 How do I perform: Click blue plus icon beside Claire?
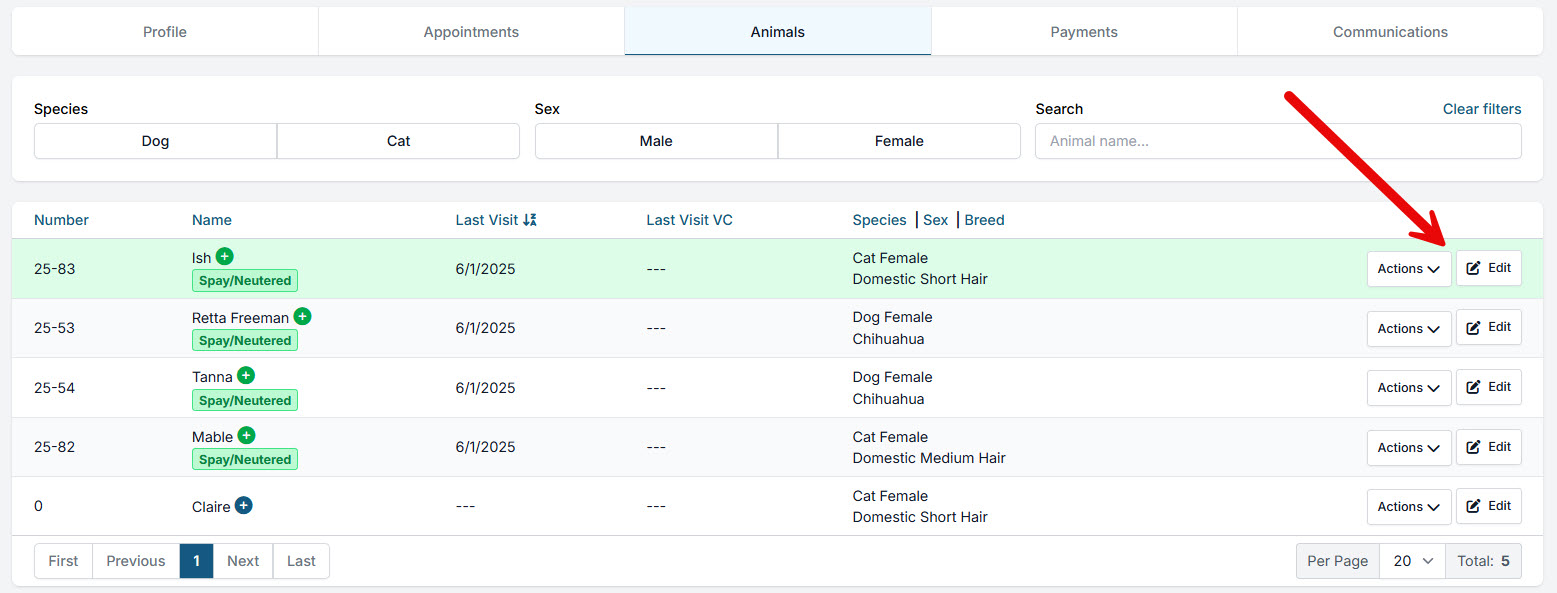coord(244,506)
